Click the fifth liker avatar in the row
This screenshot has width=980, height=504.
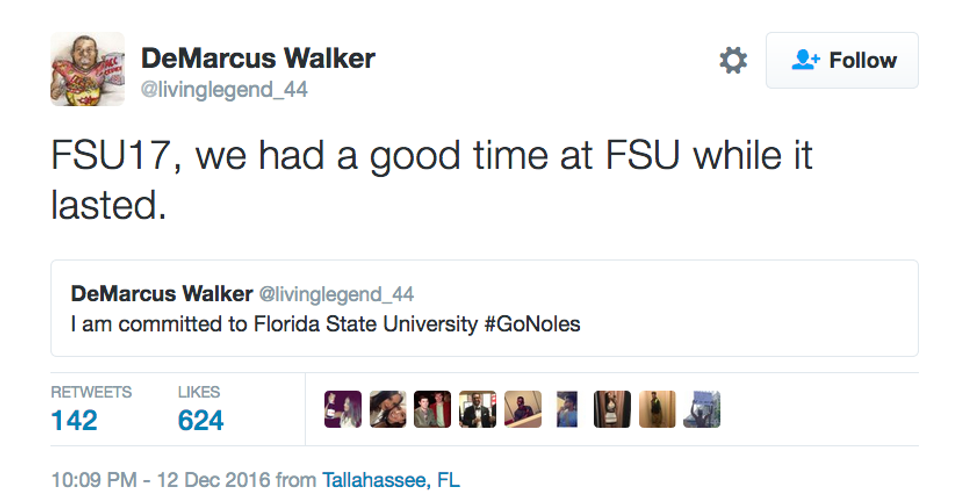tap(523, 409)
